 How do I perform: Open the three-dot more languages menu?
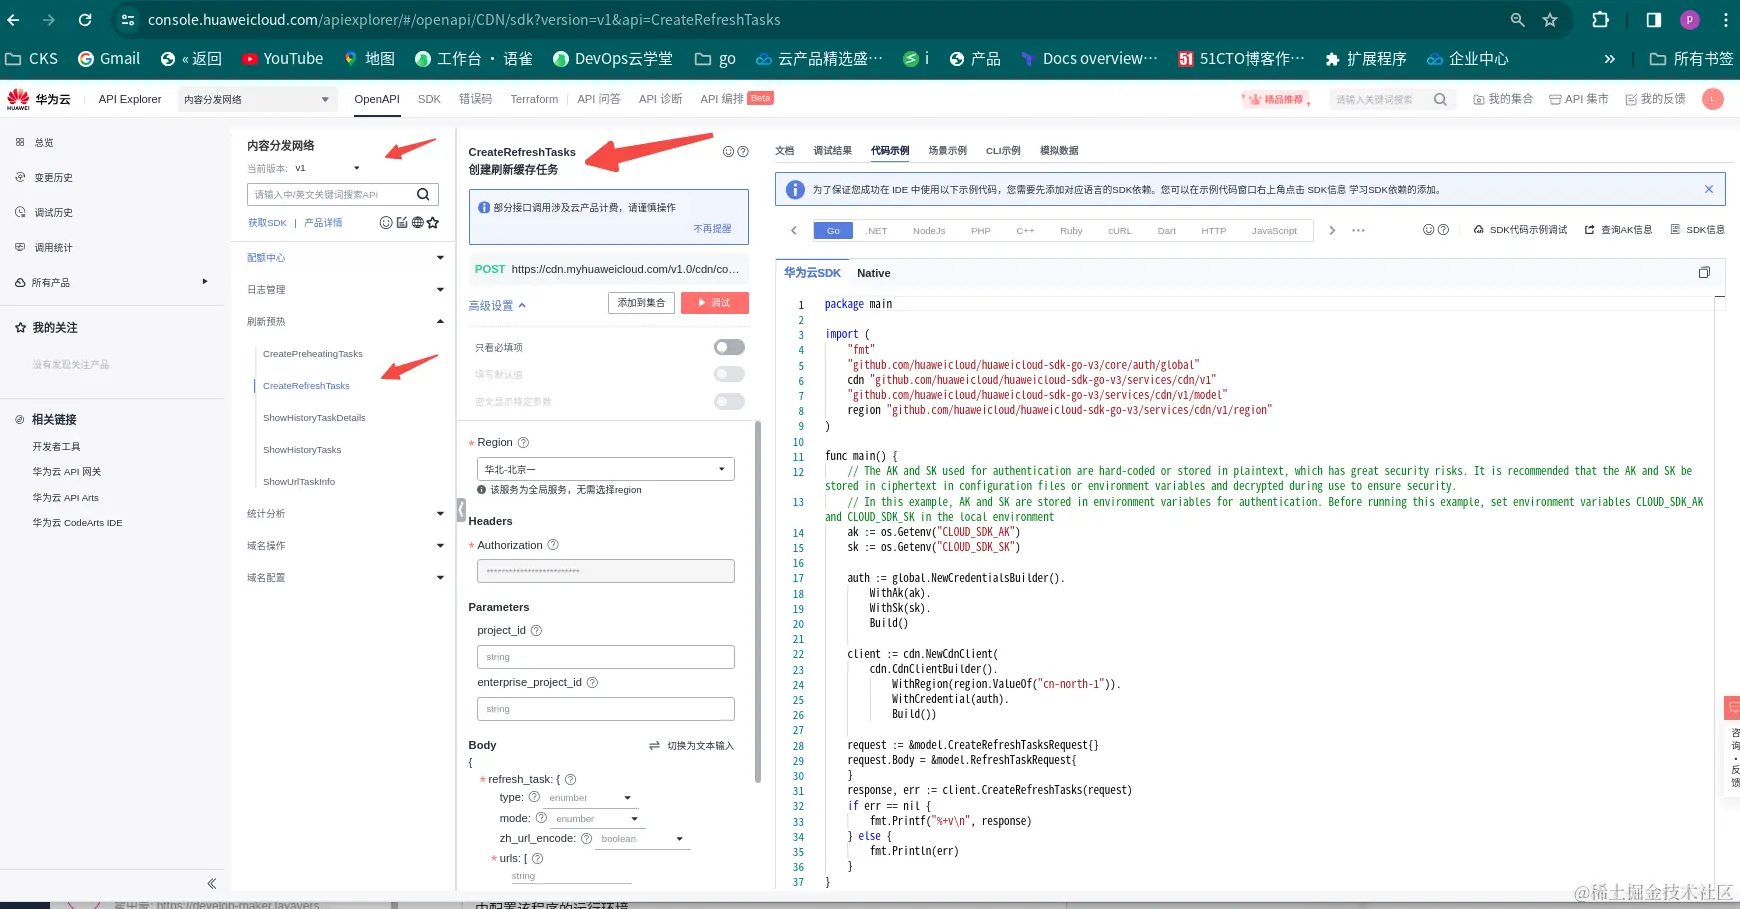click(1358, 231)
